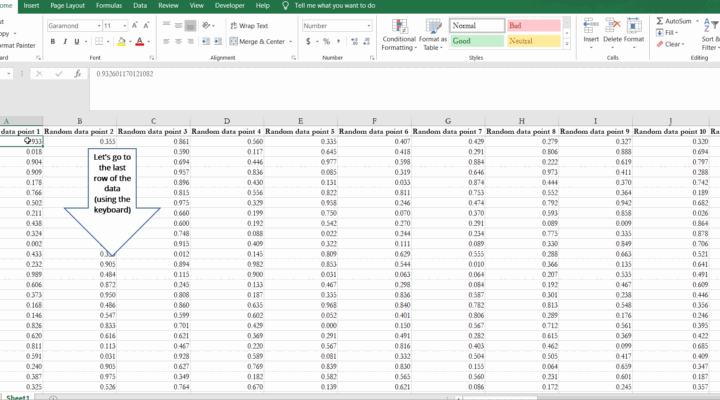Open the Page Layout ribbon tab
The image size is (720, 400).
click(x=70, y=6)
